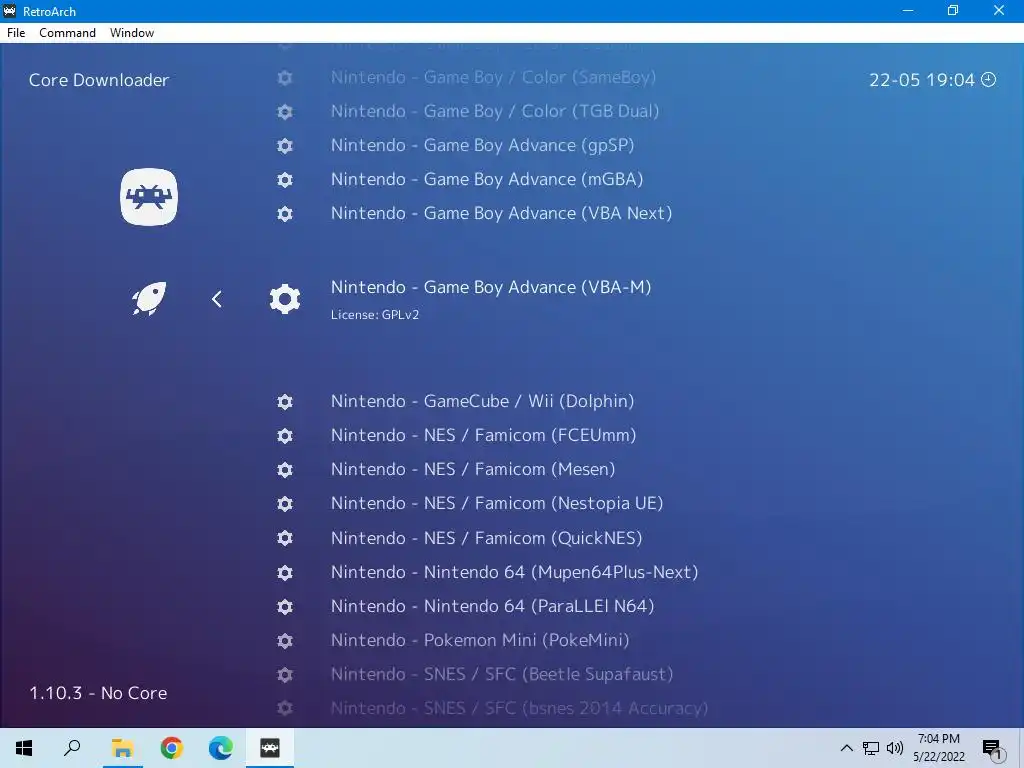Screen dimensions: 1024x768
Task: Click the rocket Online Updater icon
Action: coord(149,299)
